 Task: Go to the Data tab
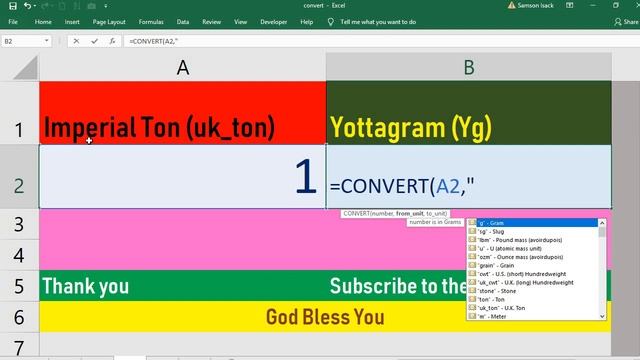[x=183, y=22]
